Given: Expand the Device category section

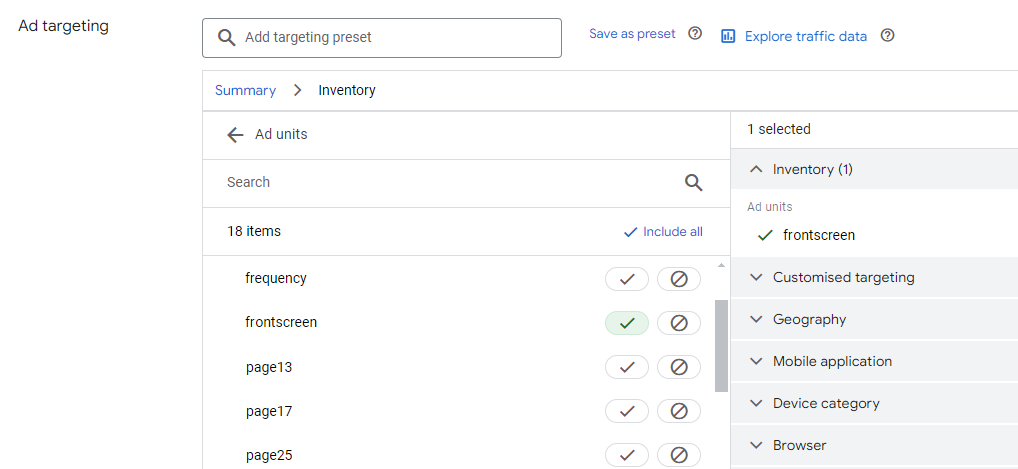Looking at the screenshot, I should (x=874, y=403).
